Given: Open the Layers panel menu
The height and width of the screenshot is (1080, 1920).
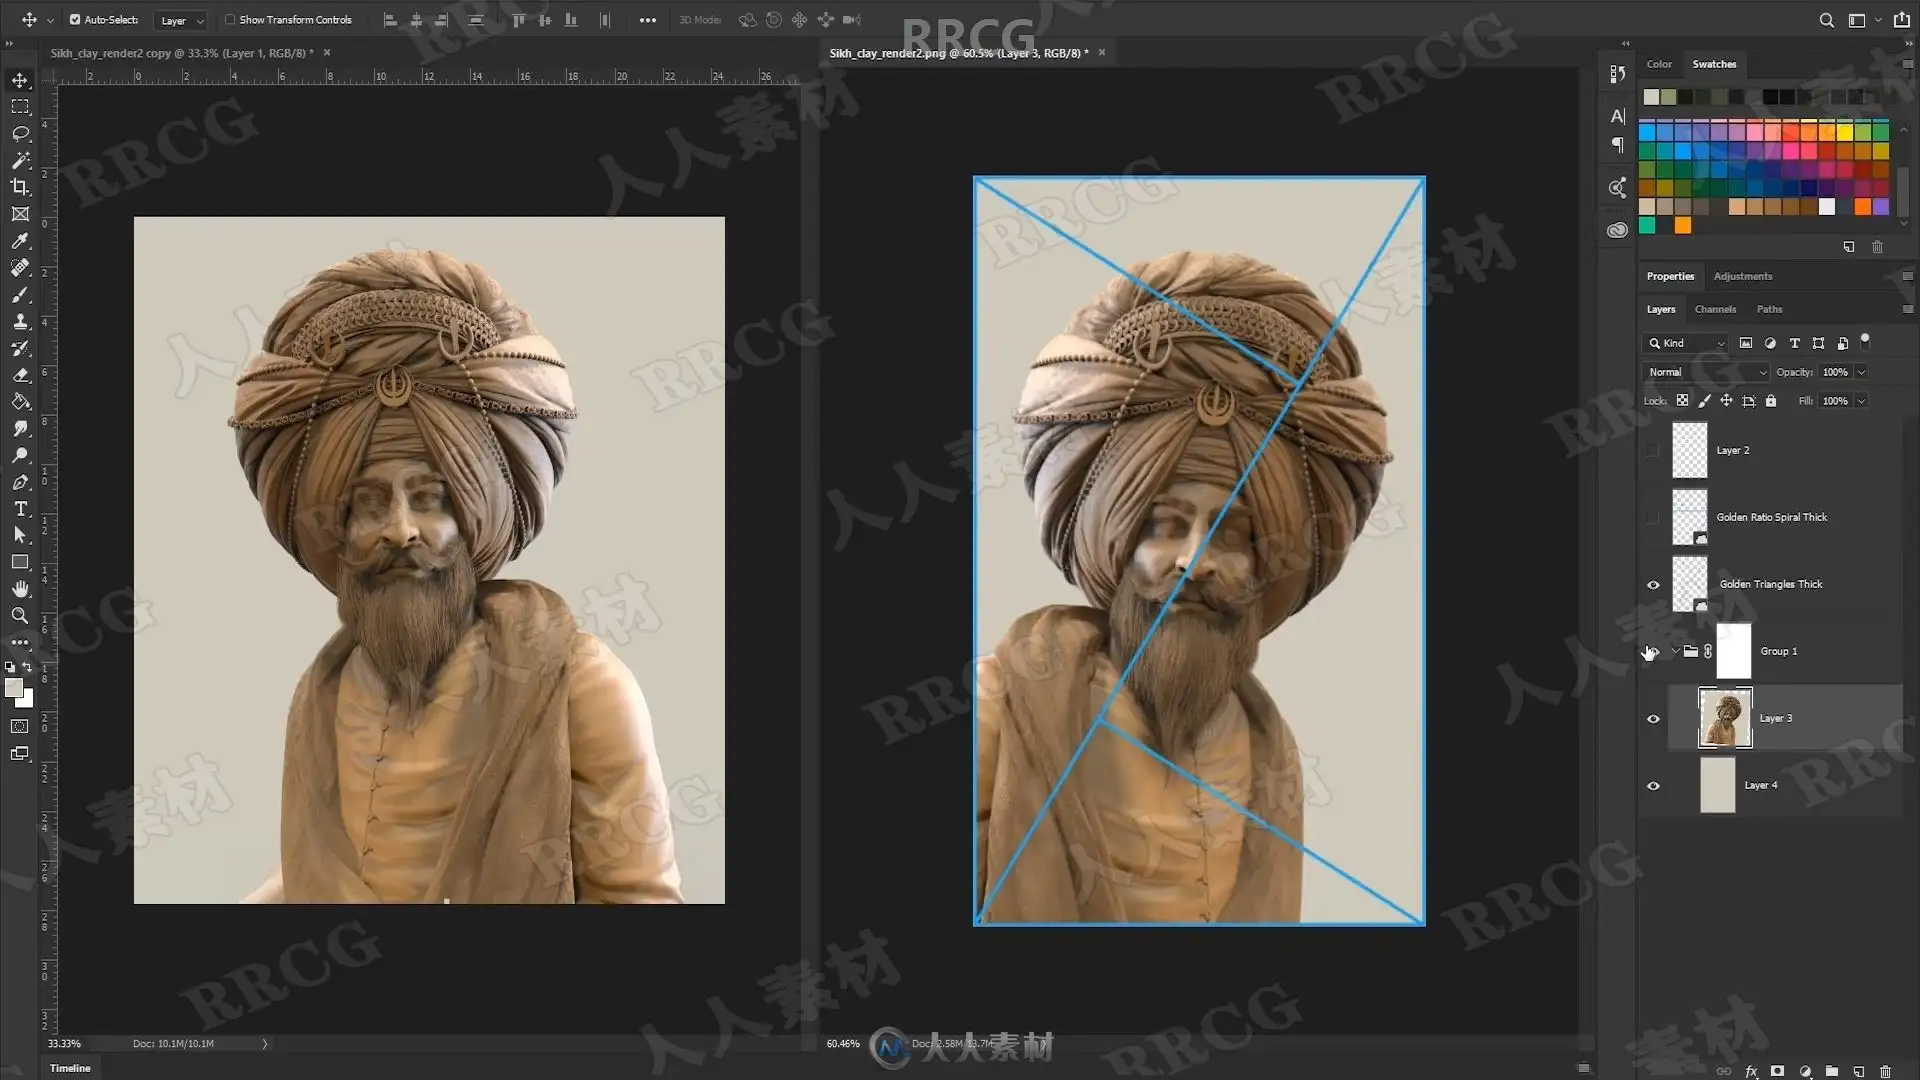Looking at the screenshot, I should [1907, 309].
